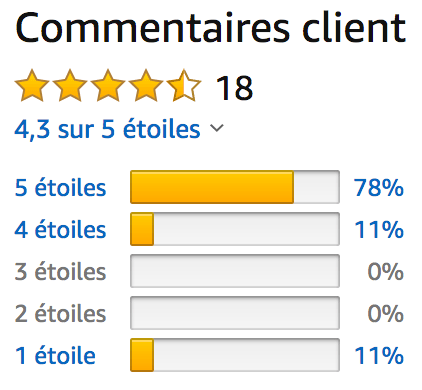This screenshot has width=422, height=390.
Task: Click the 1 étoile histogram bar
Action: 235,355
